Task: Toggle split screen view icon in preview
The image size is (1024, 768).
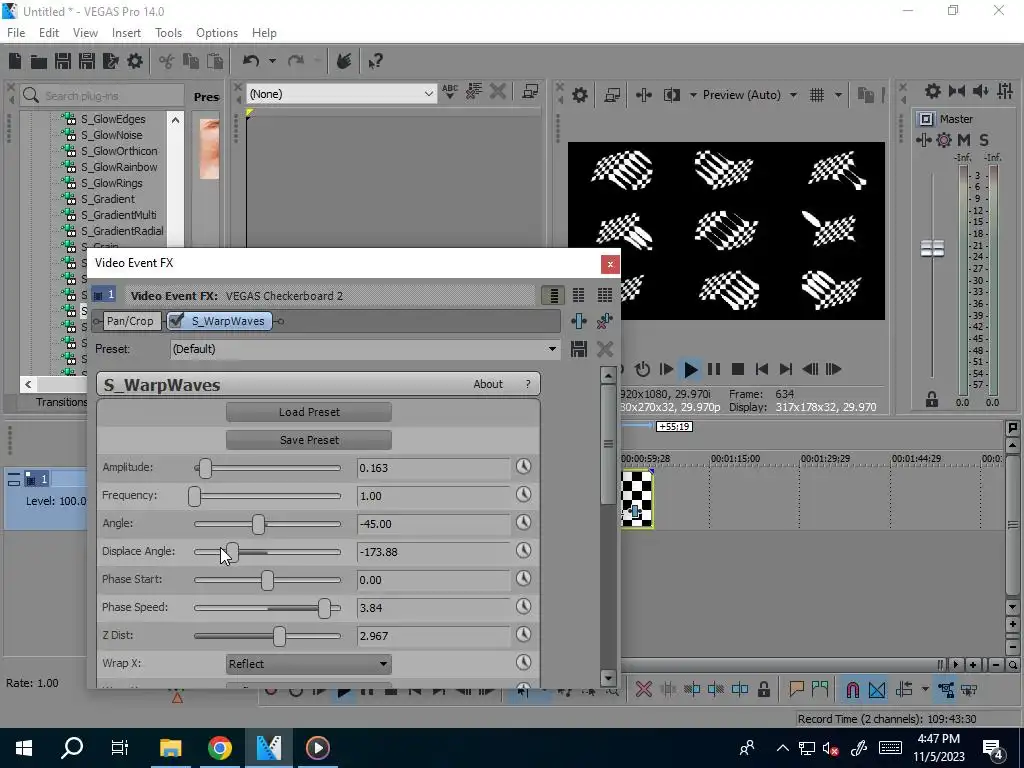Action: tap(671, 95)
